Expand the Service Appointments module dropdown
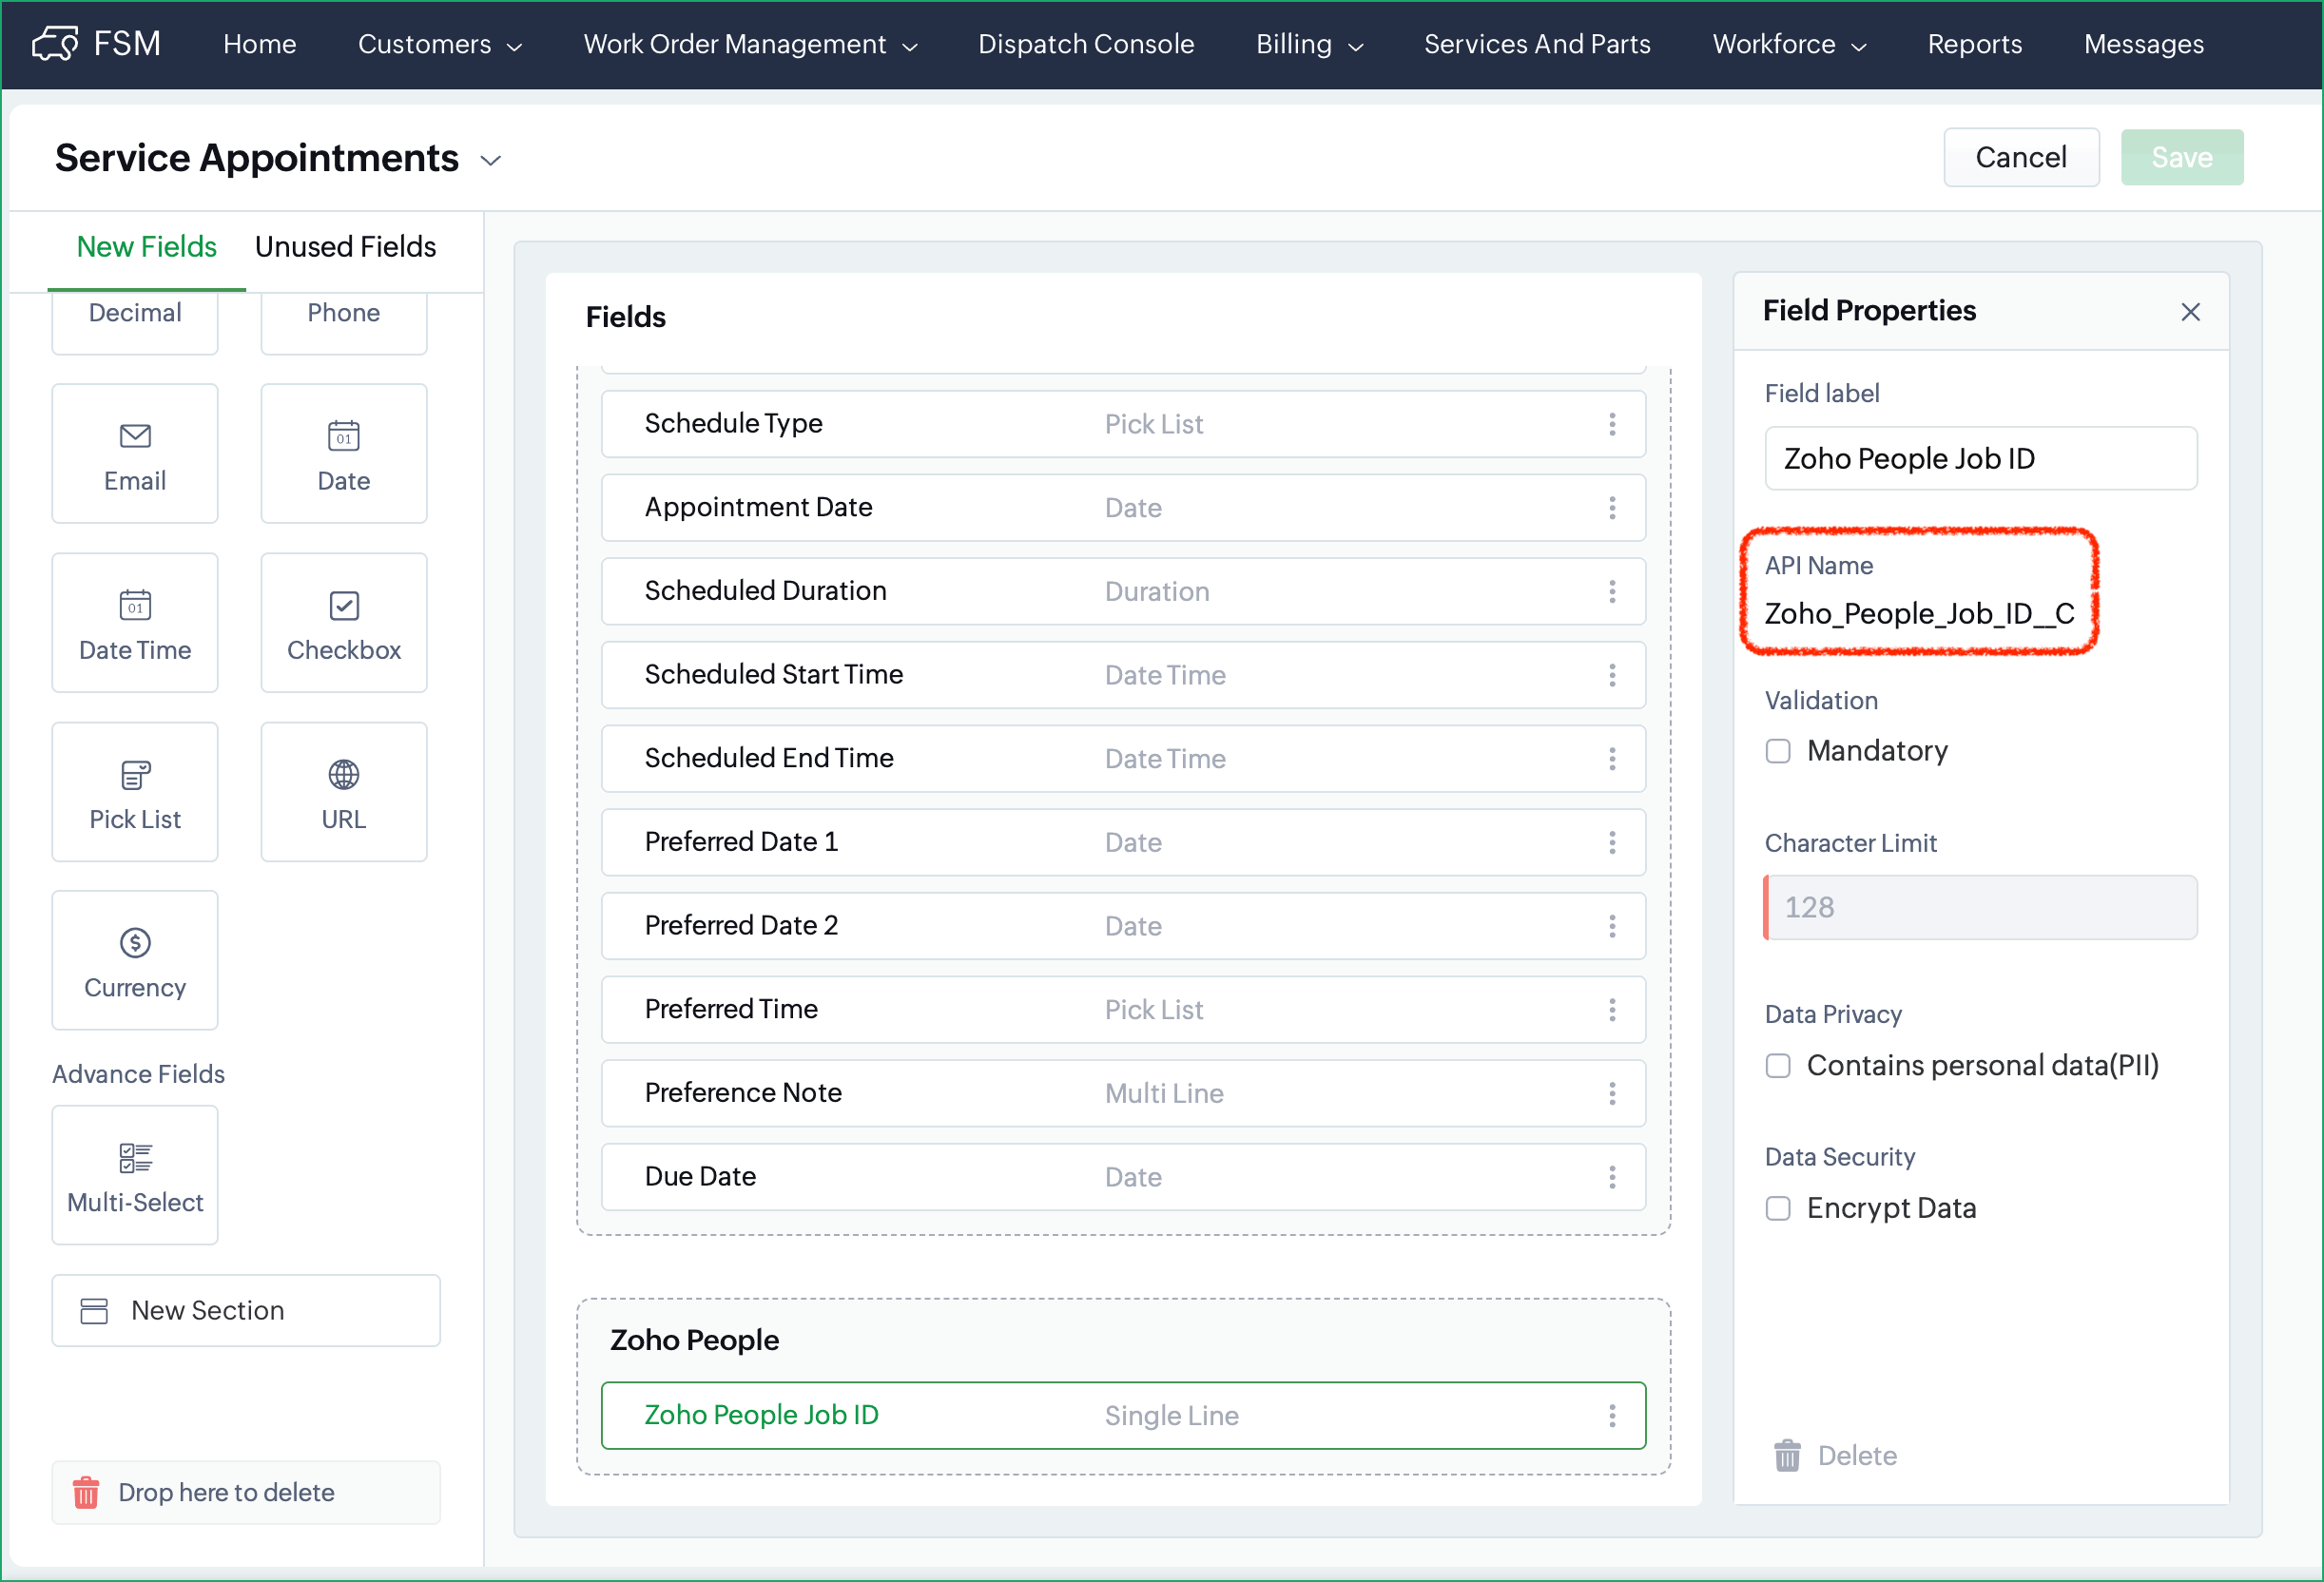Viewport: 2324px width, 1582px height. (490, 160)
